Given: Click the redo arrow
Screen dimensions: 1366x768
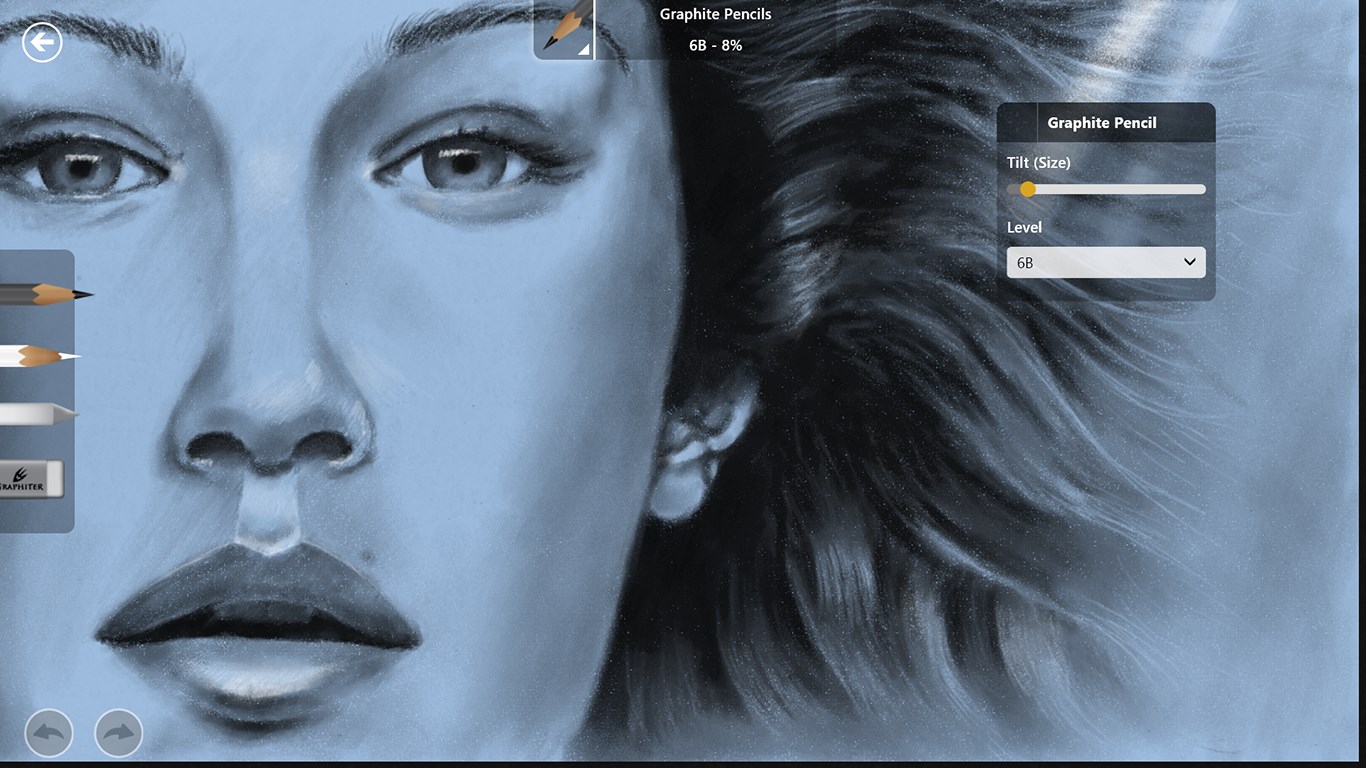Looking at the screenshot, I should tap(117, 733).
